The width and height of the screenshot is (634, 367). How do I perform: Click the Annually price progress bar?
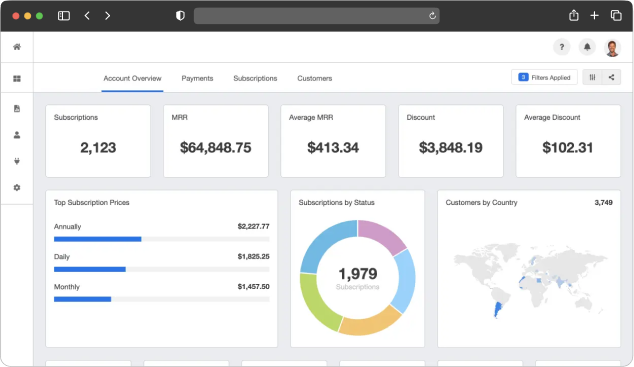point(161,239)
